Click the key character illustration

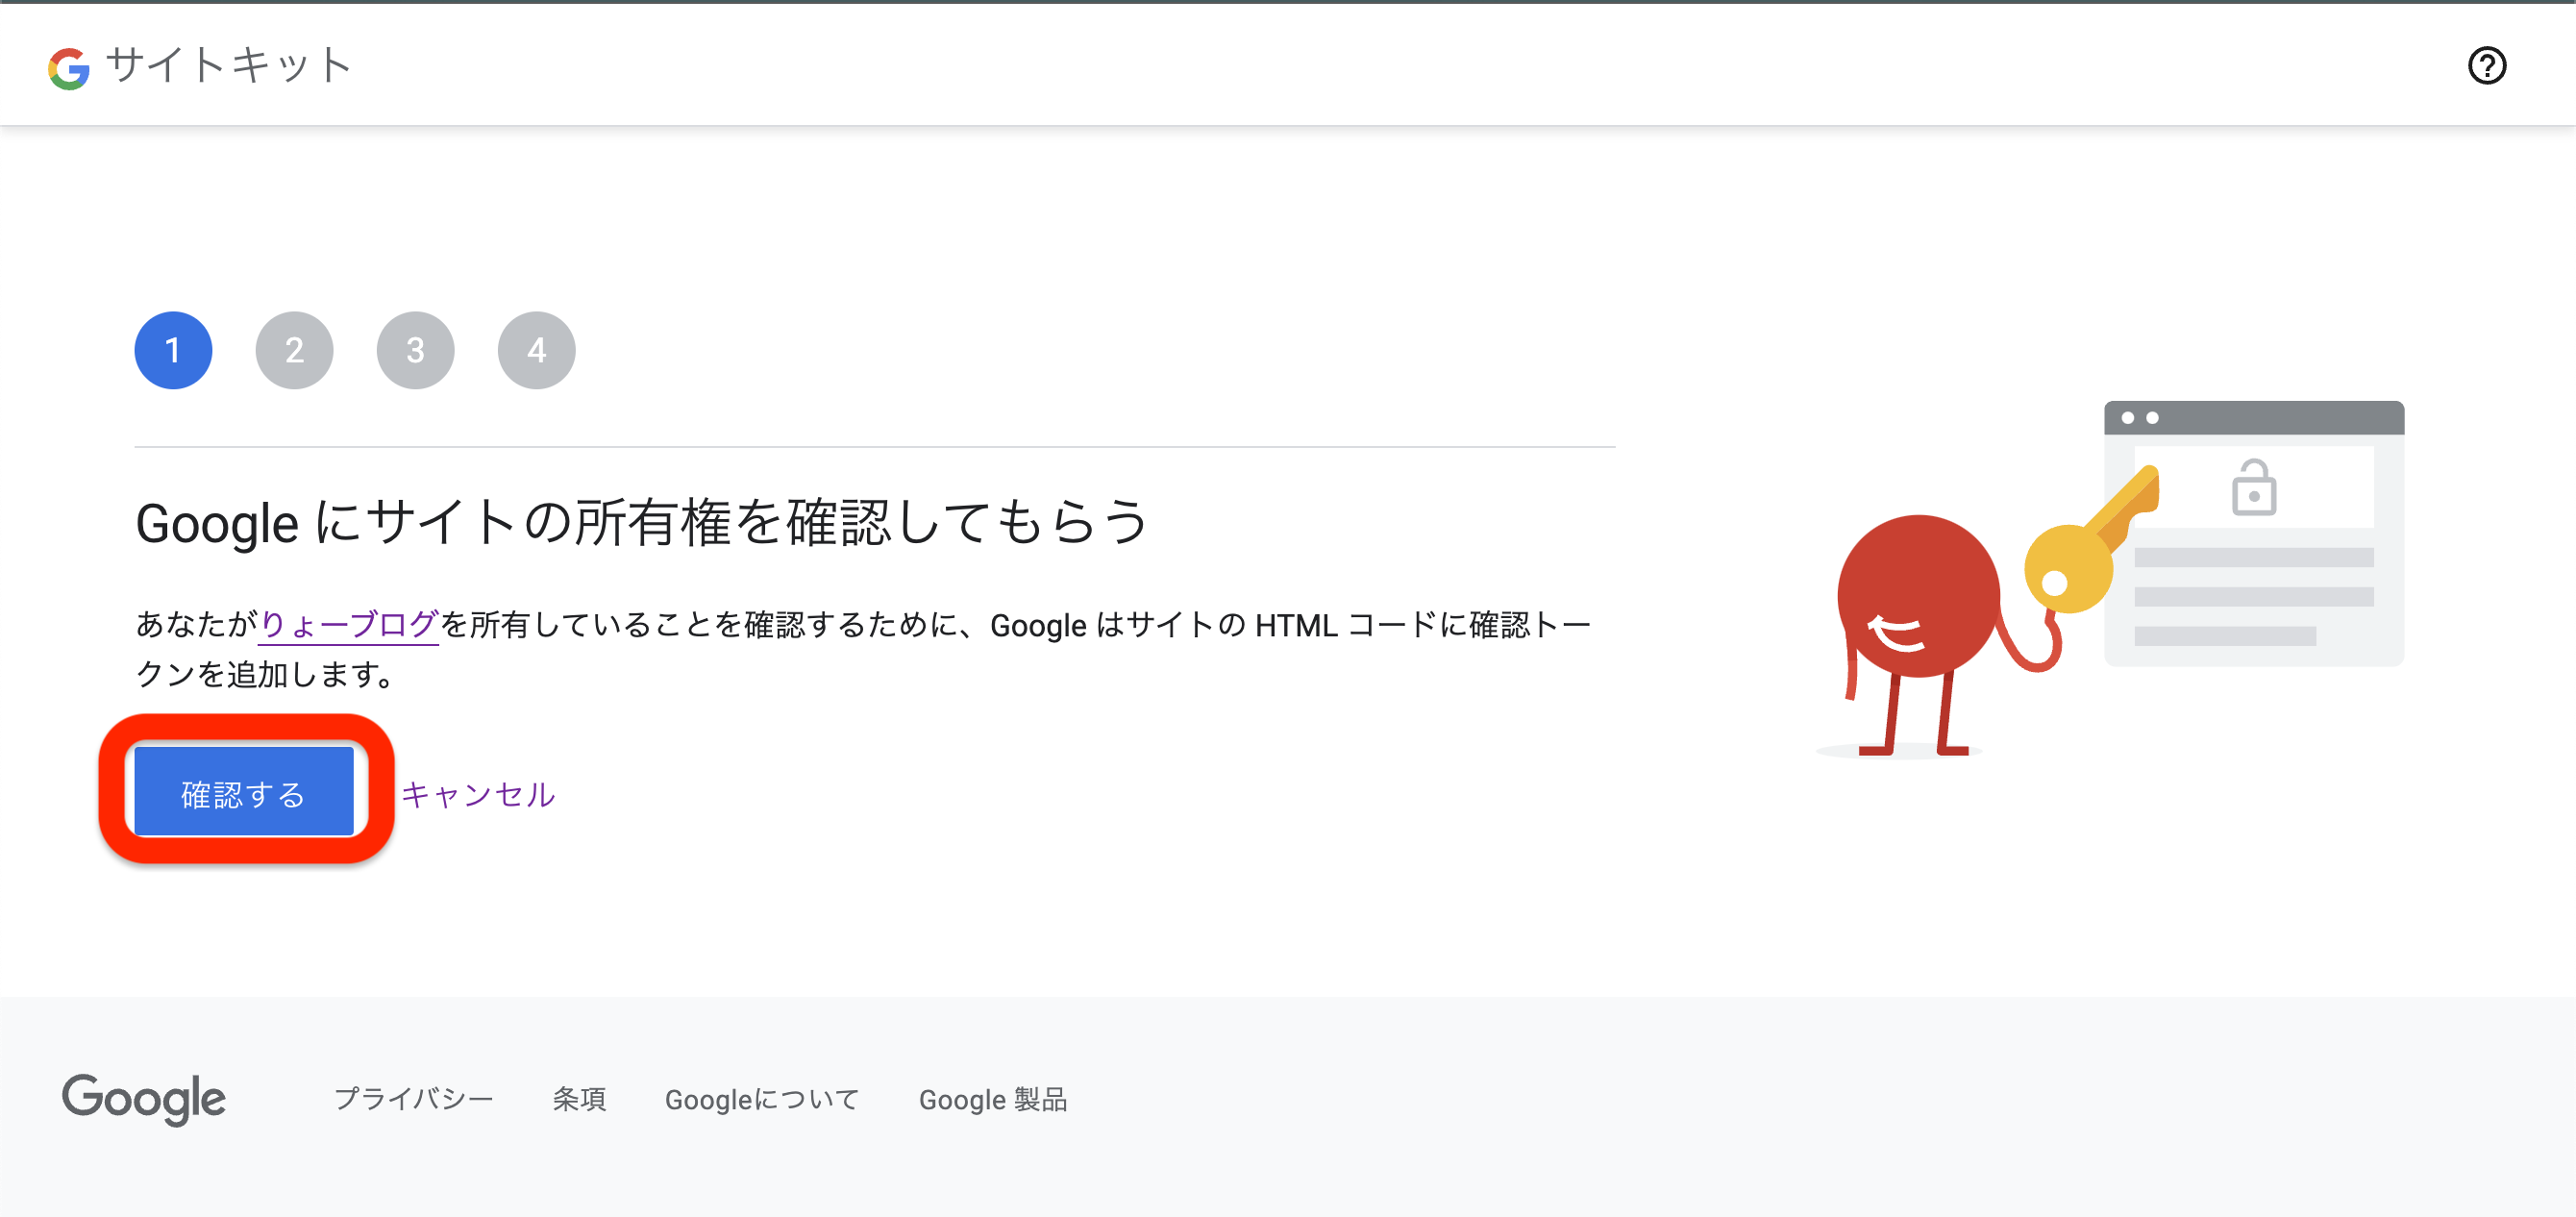2110,580
